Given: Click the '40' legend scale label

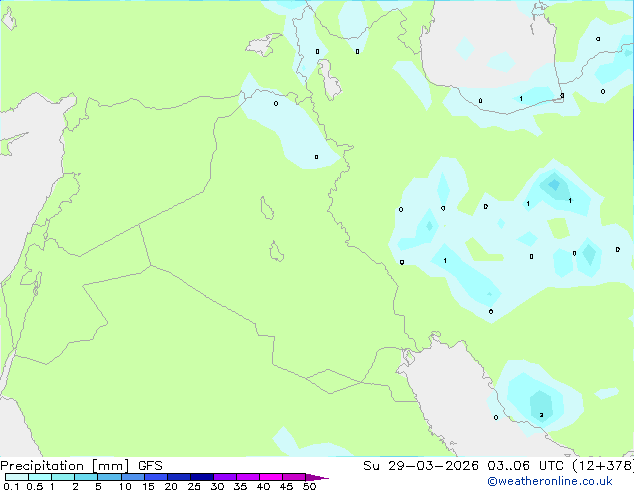Looking at the screenshot, I should tap(263, 486).
